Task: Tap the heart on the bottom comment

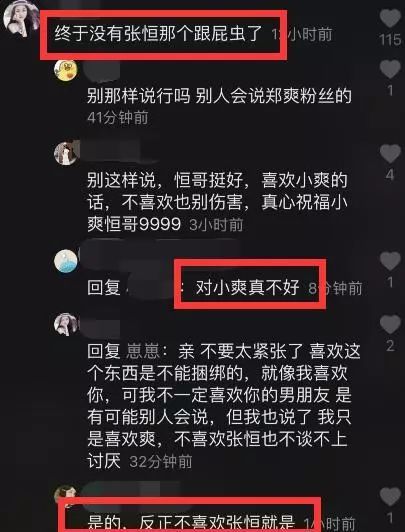Action: pyautogui.click(x=390, y=496)
